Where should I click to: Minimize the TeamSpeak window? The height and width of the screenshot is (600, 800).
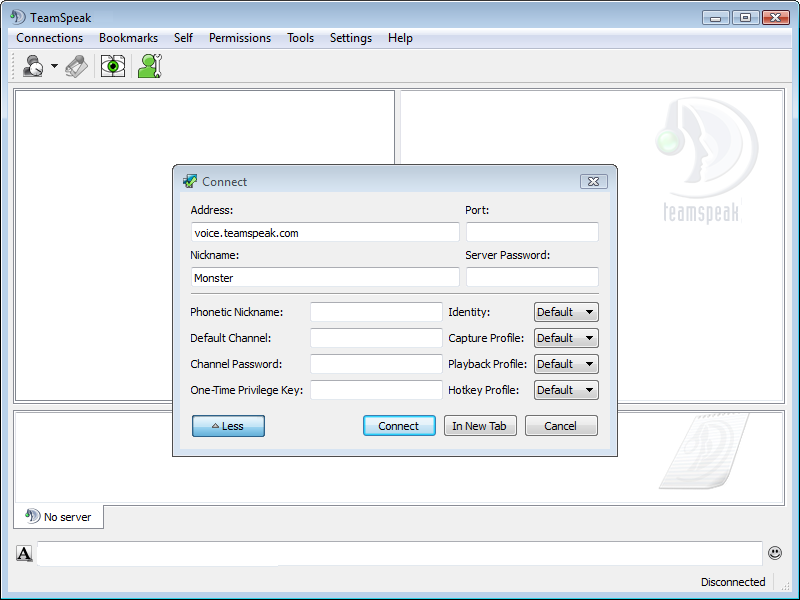(715, 18)
